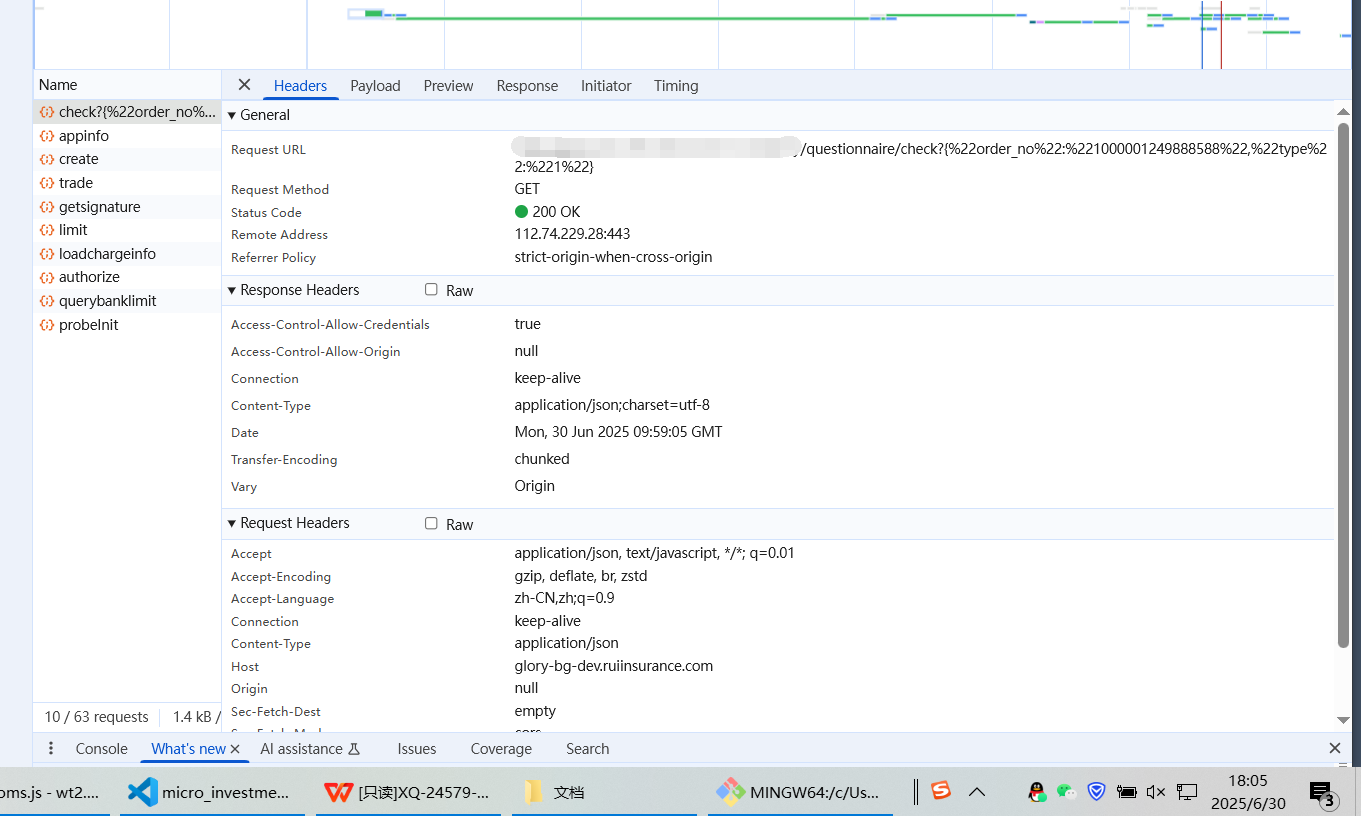Click the JSON icon beside limit
Image resolution: width=1361 pixels, height=816 pixels.
click(x=47, y=230)
